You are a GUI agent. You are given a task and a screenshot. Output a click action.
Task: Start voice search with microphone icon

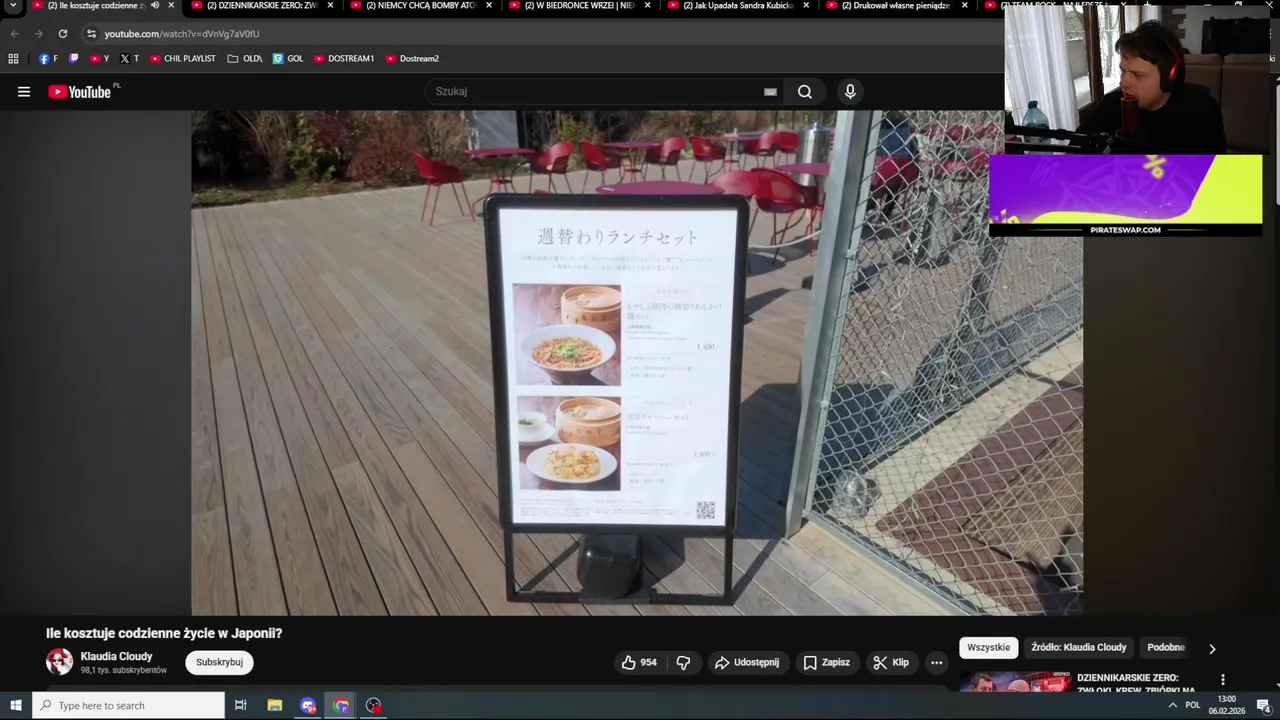850,92
